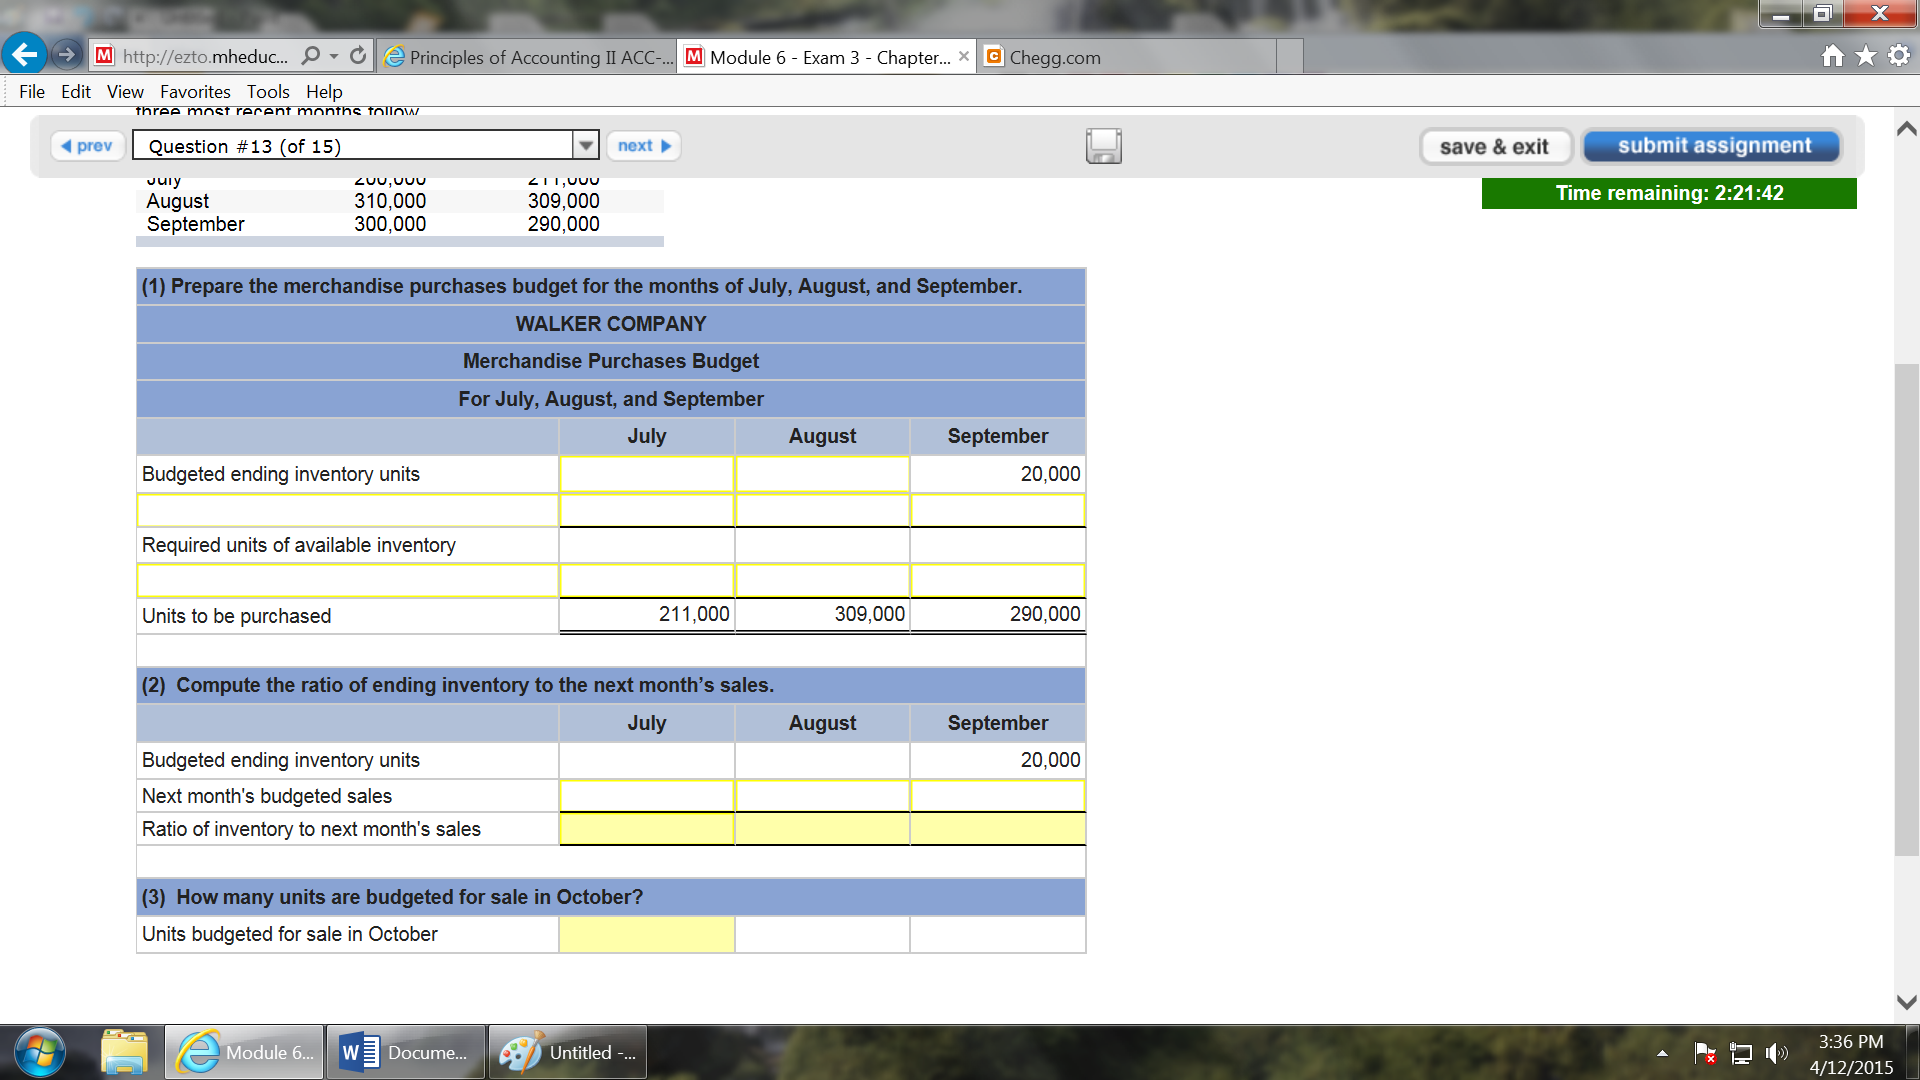The width and height of the screenshot is (1920, 1080).
Task: Click September ratio of inventory field
Action: pyautogui.click(x=998, y=829)
